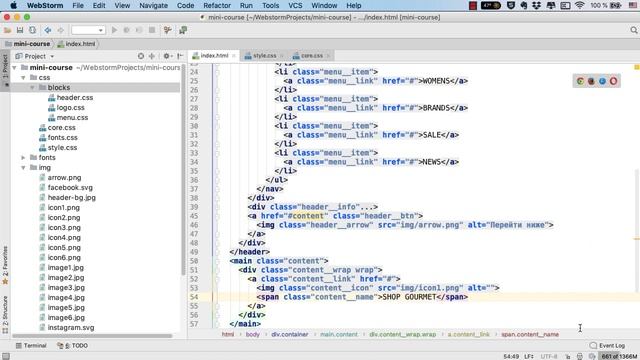640x360 pixels.
Task: Open in Firefox browser icon
Action: click(x=591, y=81)
